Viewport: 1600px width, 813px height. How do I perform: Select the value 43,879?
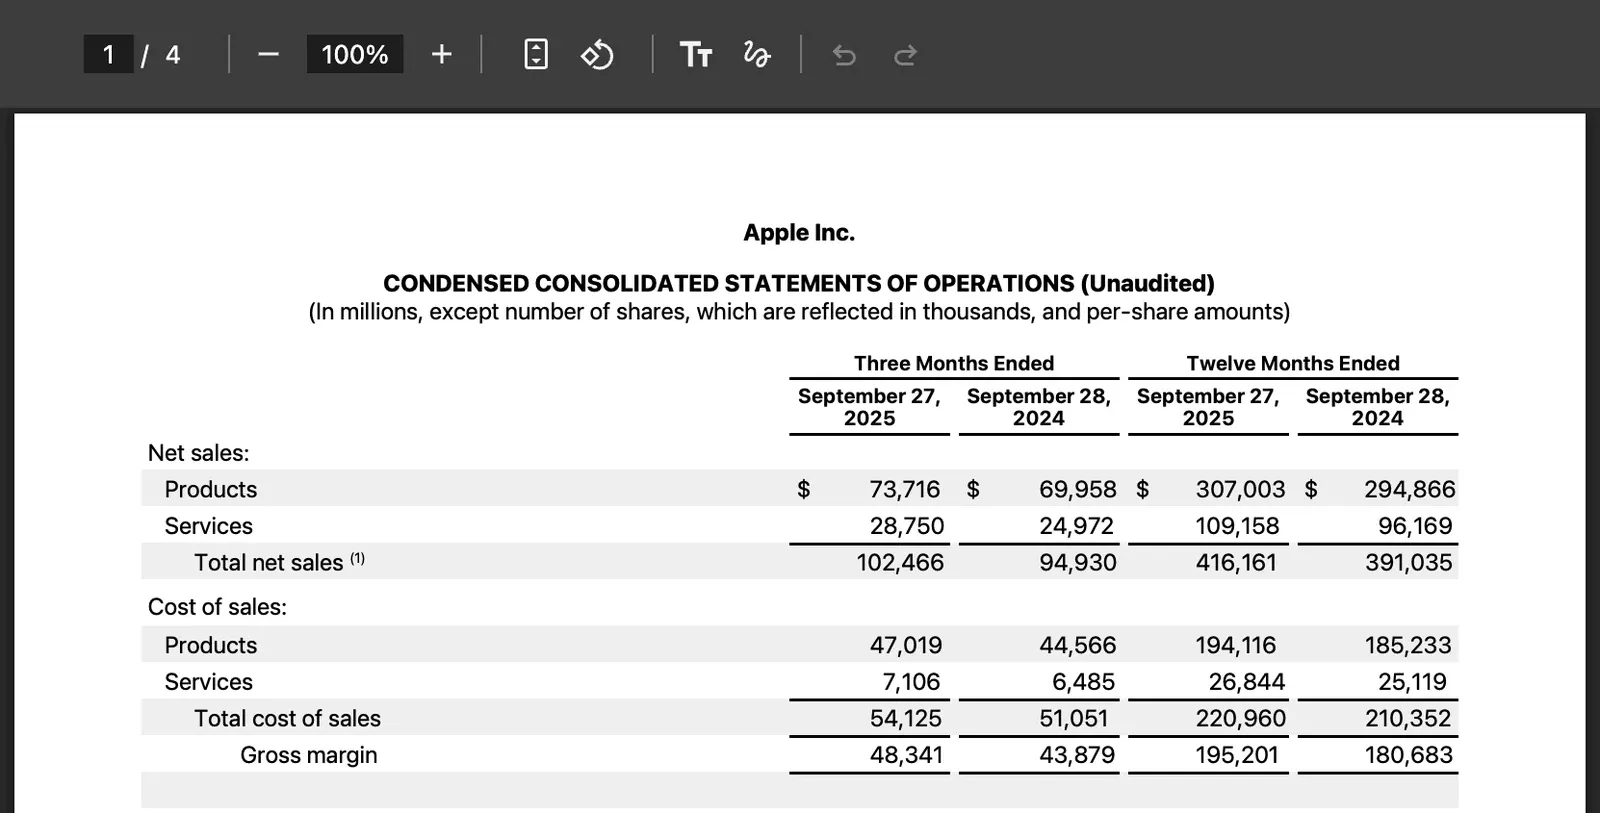1077,755
